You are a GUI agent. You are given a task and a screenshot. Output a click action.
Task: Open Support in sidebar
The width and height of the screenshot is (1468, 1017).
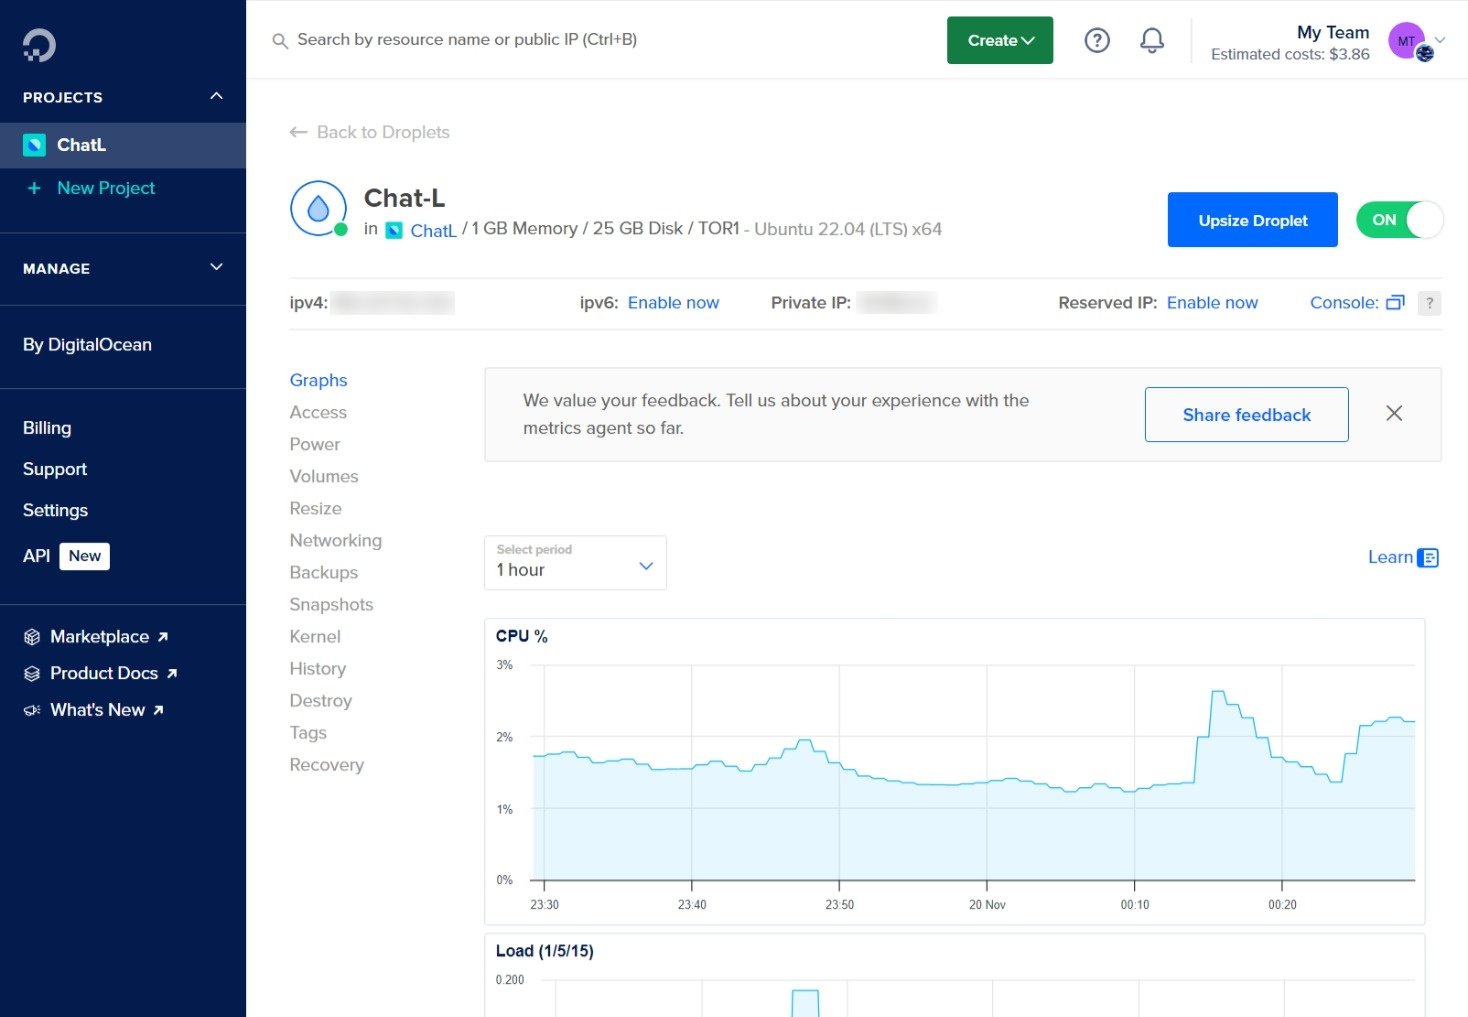pyautogui.click(x=55, y=469)
